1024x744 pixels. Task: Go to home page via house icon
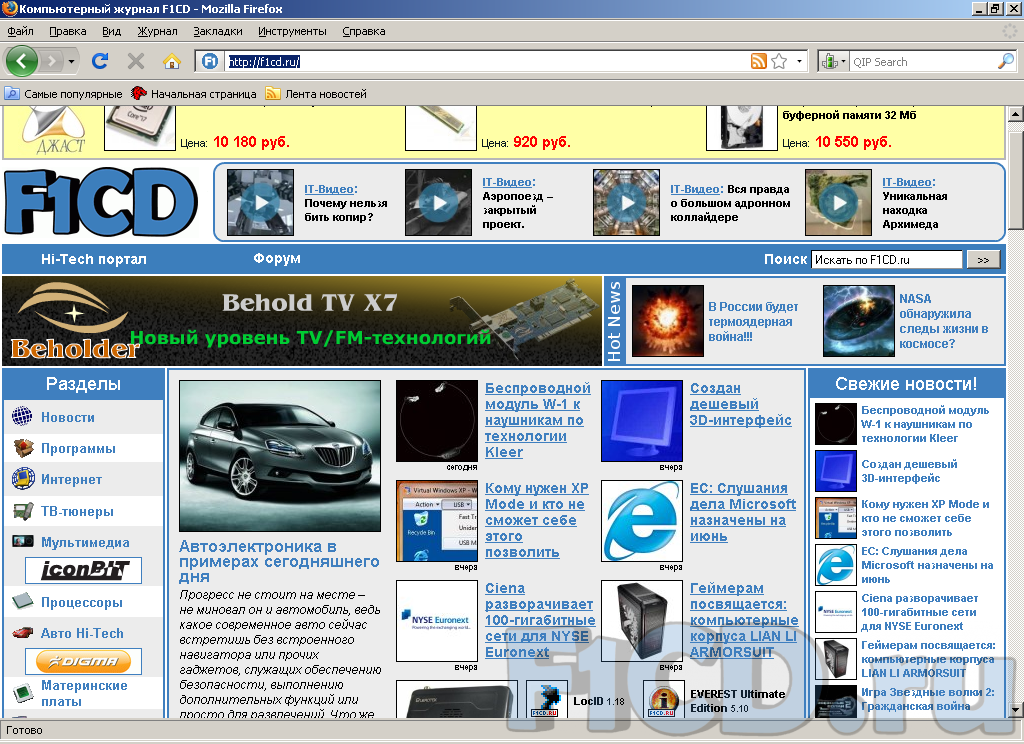[x=172, y=61]
